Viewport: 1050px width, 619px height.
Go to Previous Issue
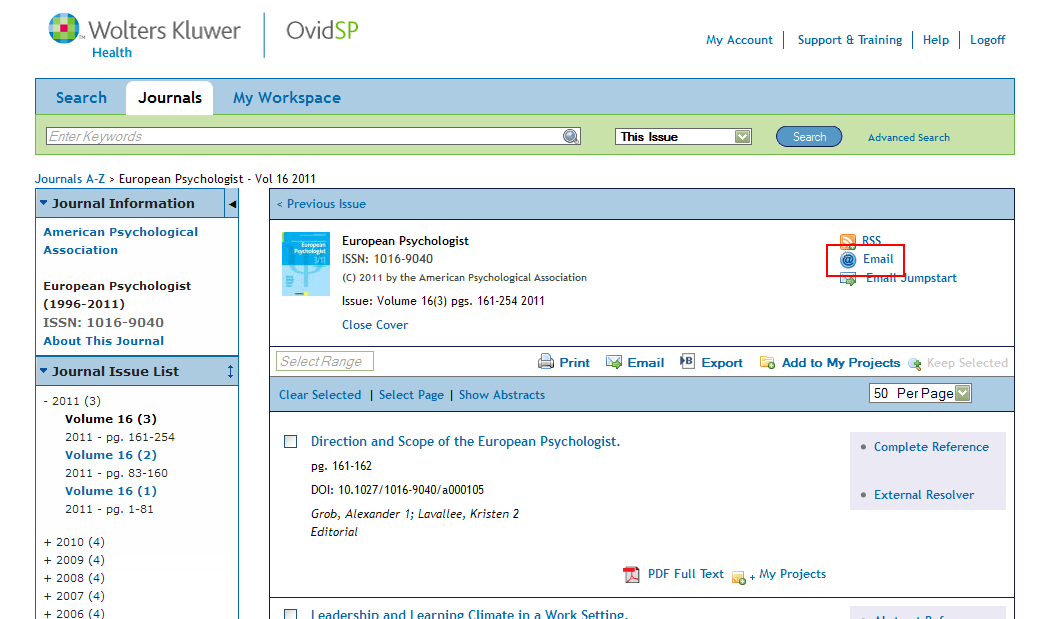pos(321,204)
